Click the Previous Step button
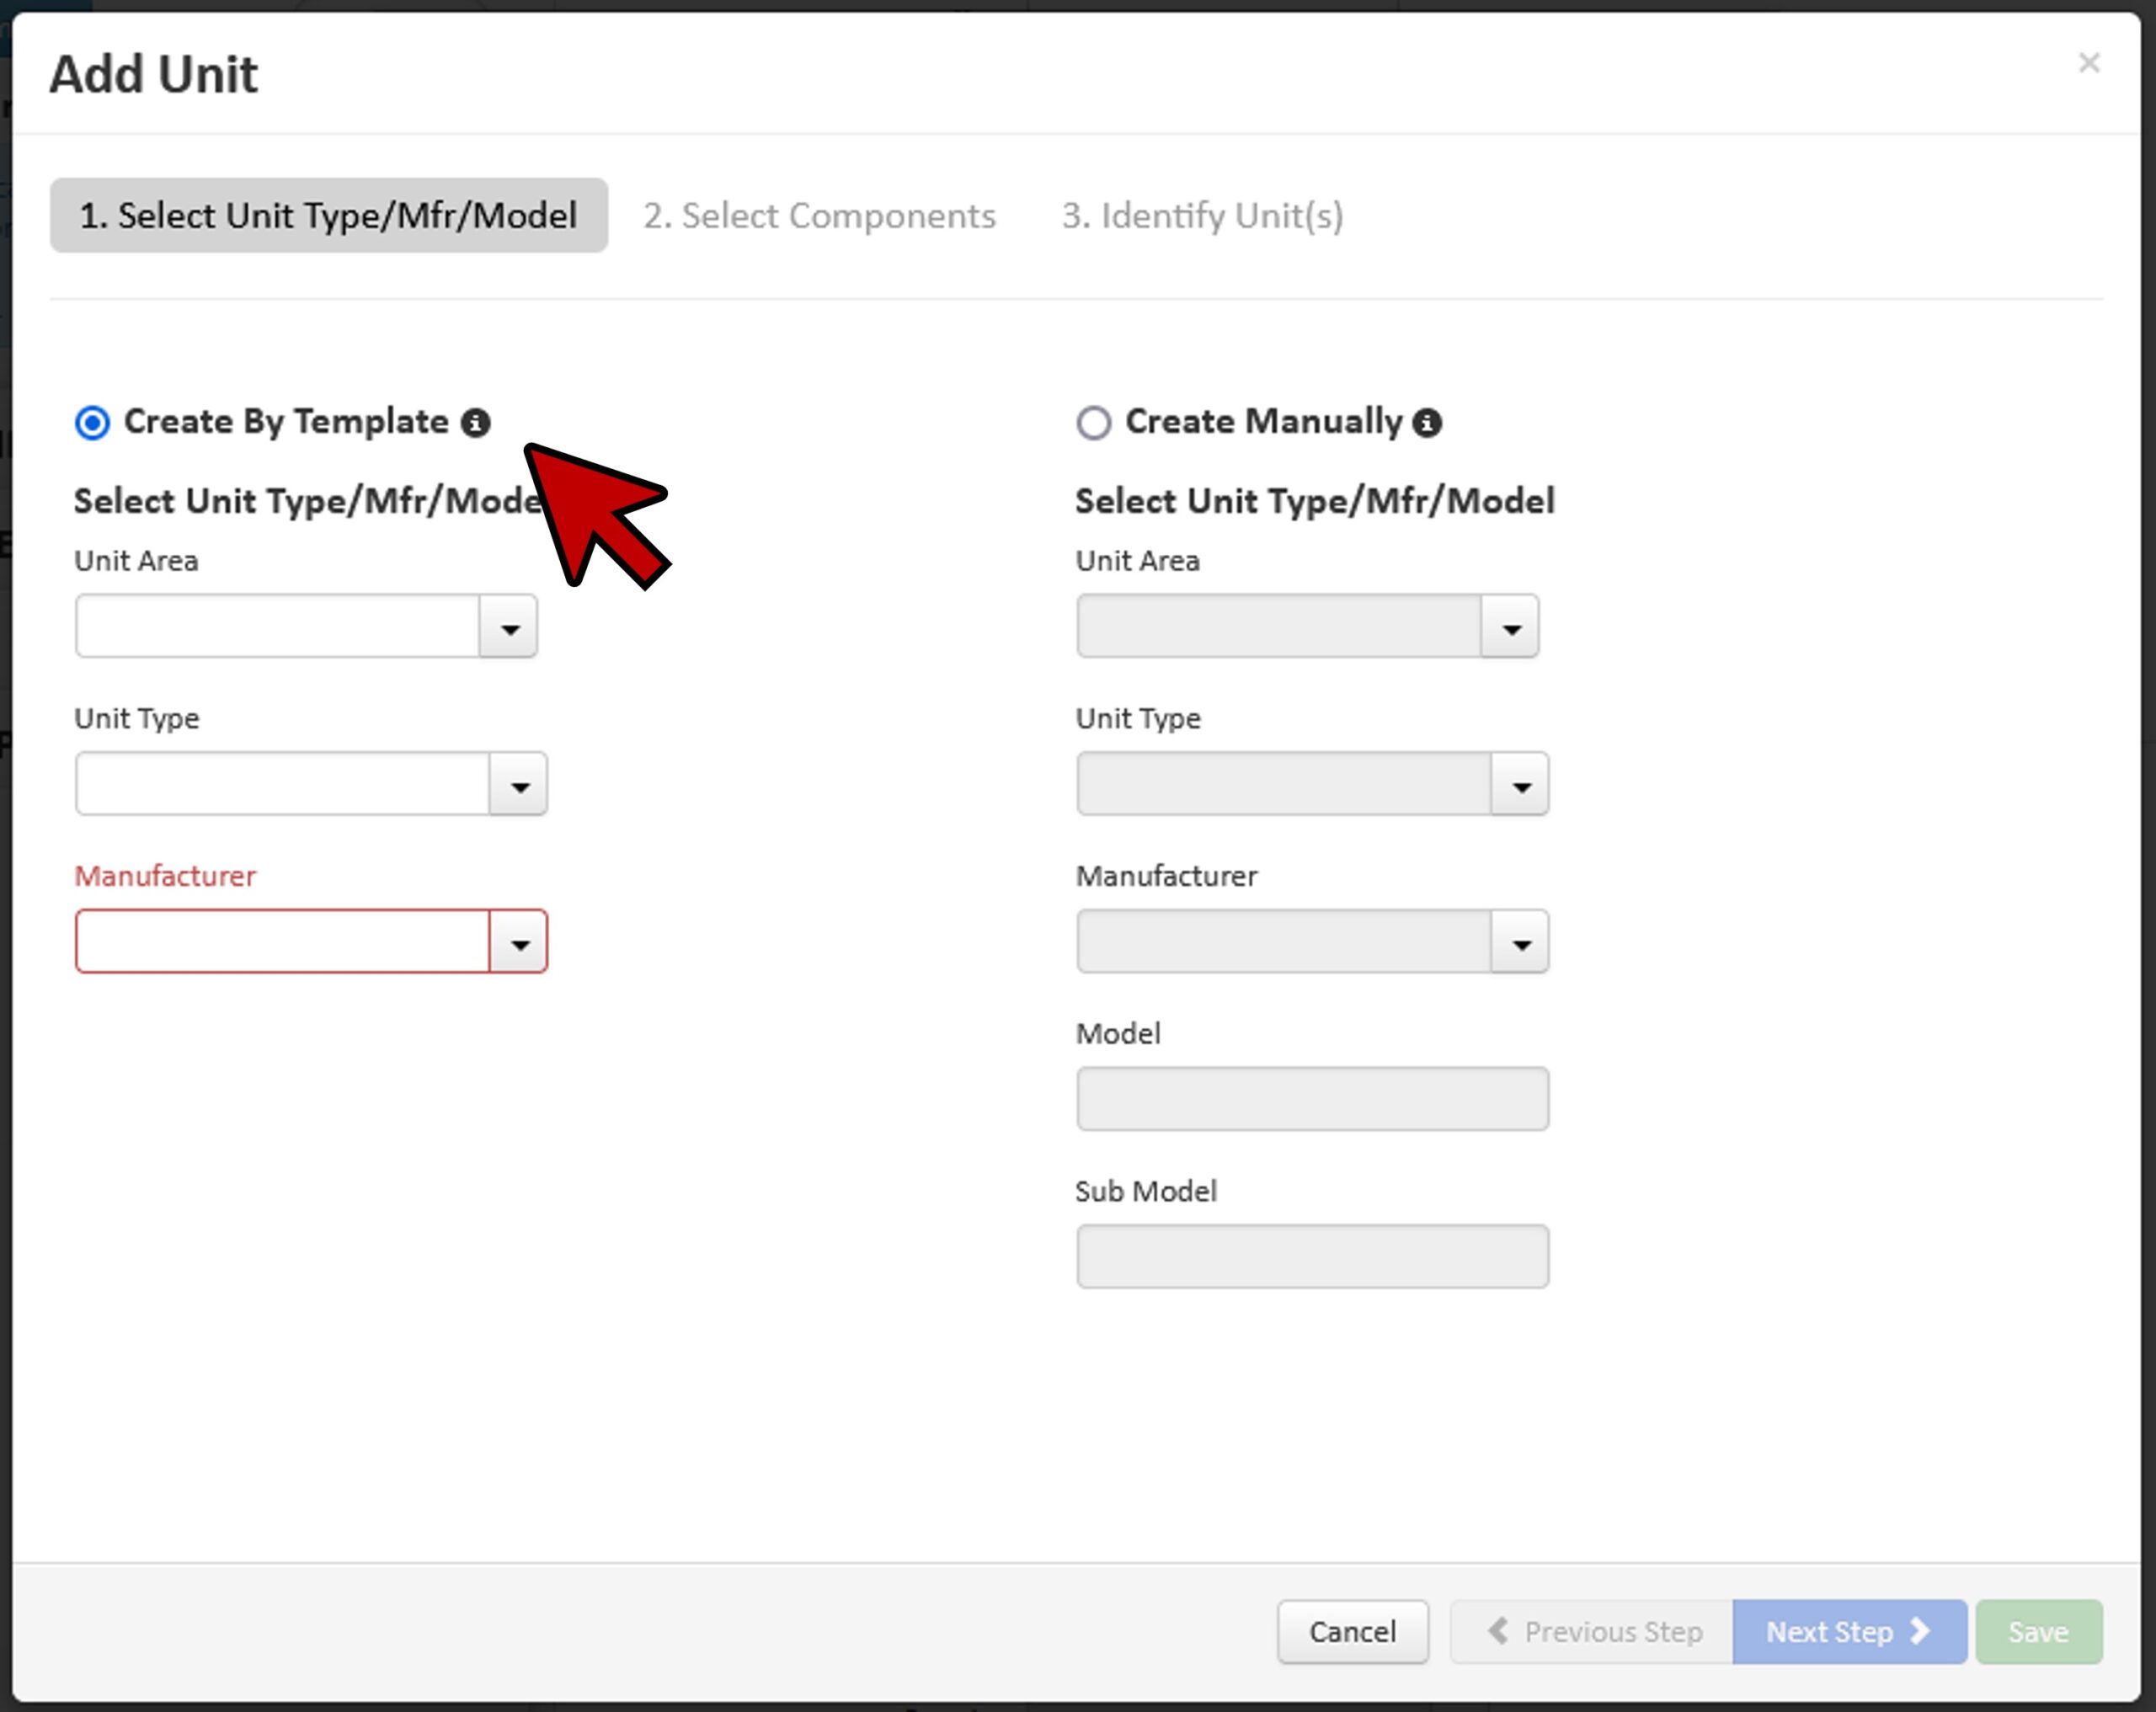The height and width of the screenshot is (1712, 2156). pyautogui.click(x=1593, y=1632)
